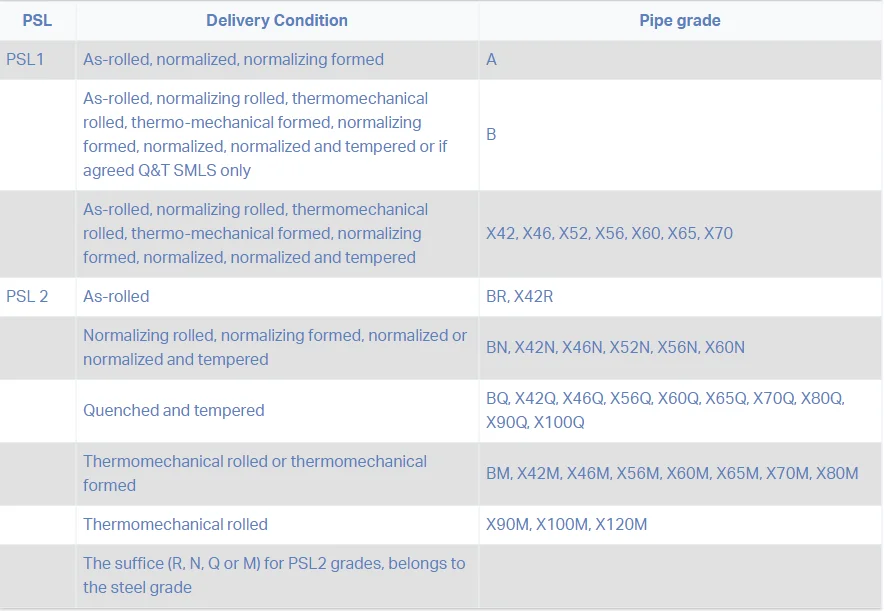This screenshot has width=884, height=611.
Task: Click the suffix (R, N, Q or M) note
Action: click(x=274, y=575)
